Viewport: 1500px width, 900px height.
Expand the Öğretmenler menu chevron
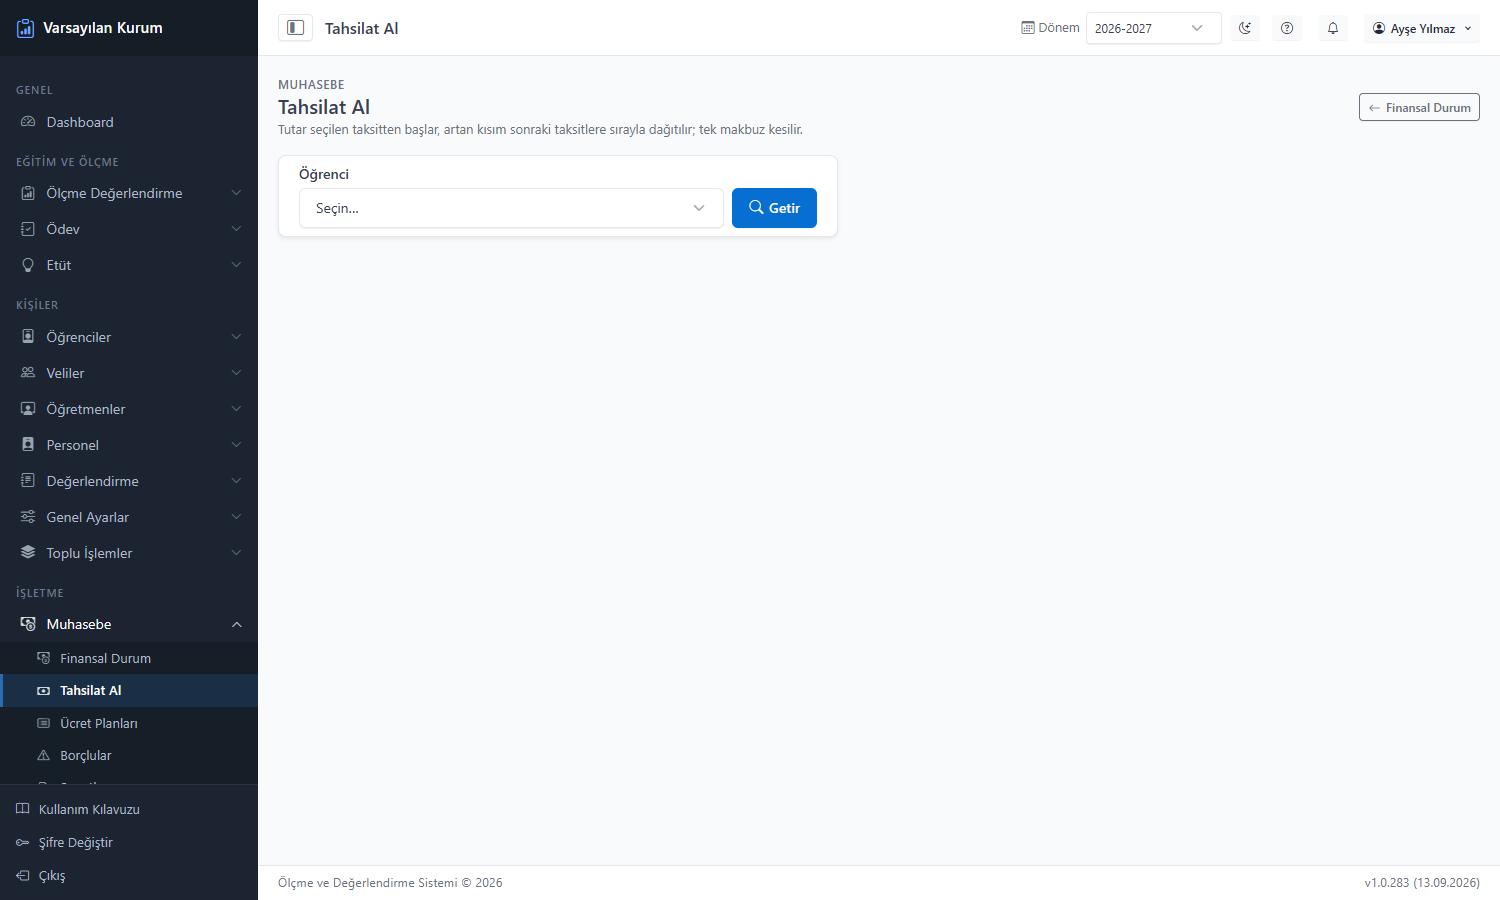237,409
